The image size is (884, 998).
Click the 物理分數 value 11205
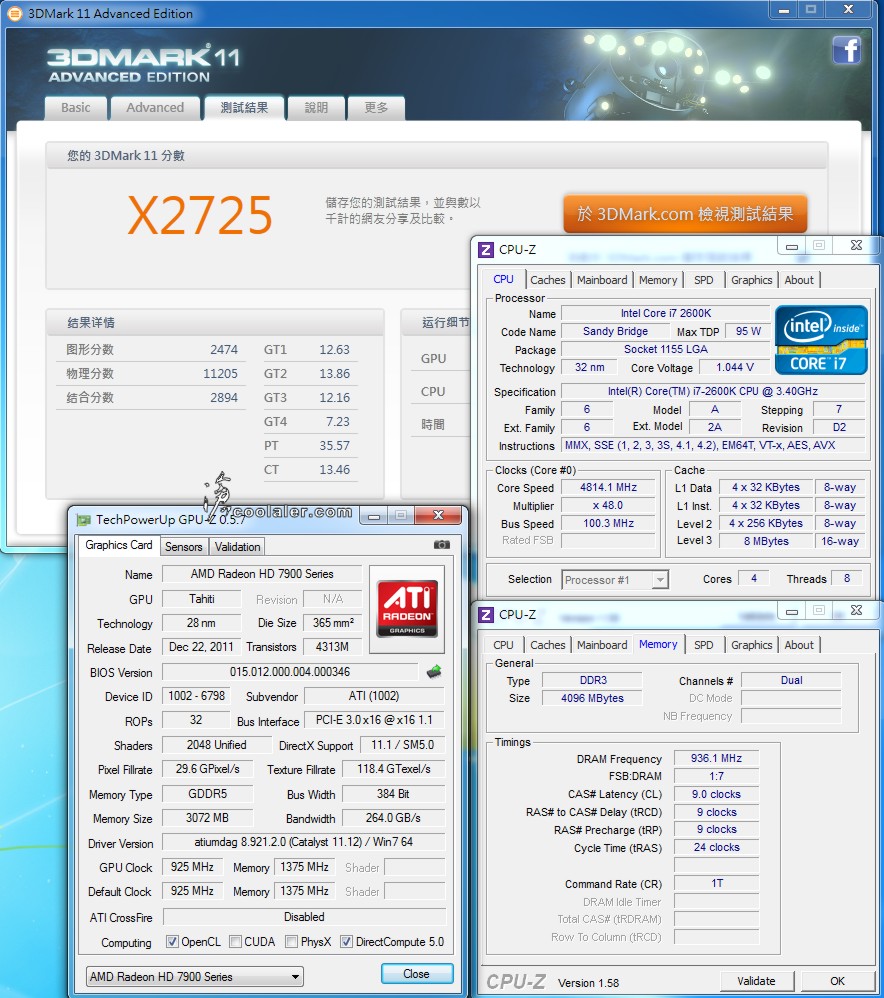pos(220,374)
